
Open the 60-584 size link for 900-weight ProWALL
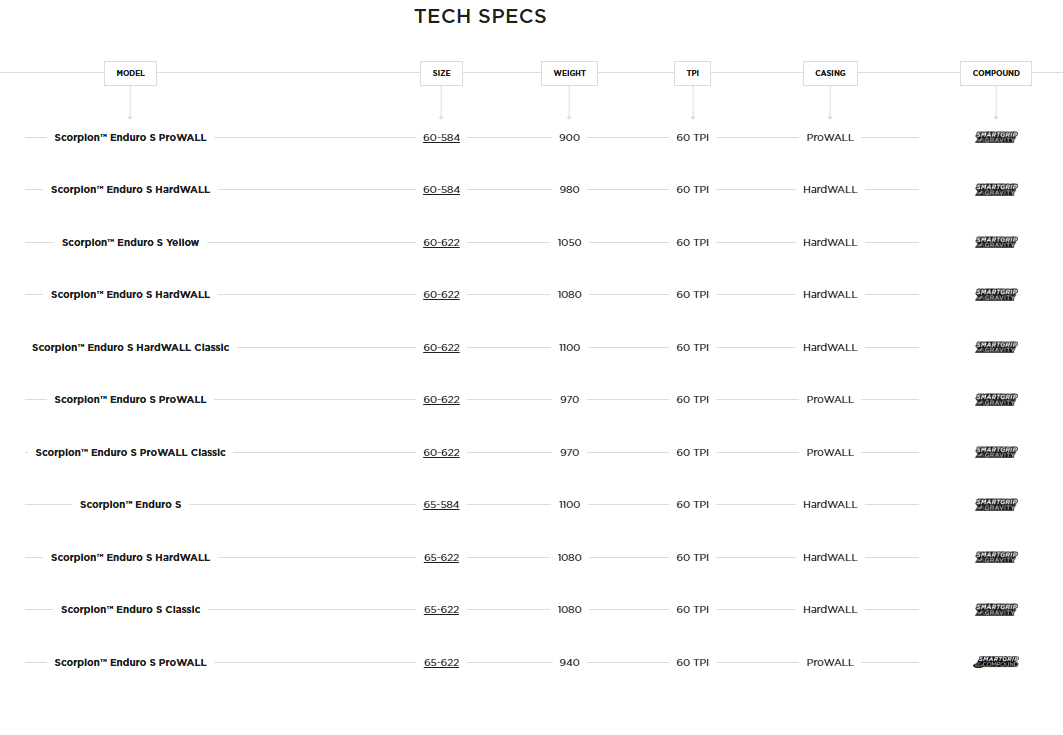[441, 138]
